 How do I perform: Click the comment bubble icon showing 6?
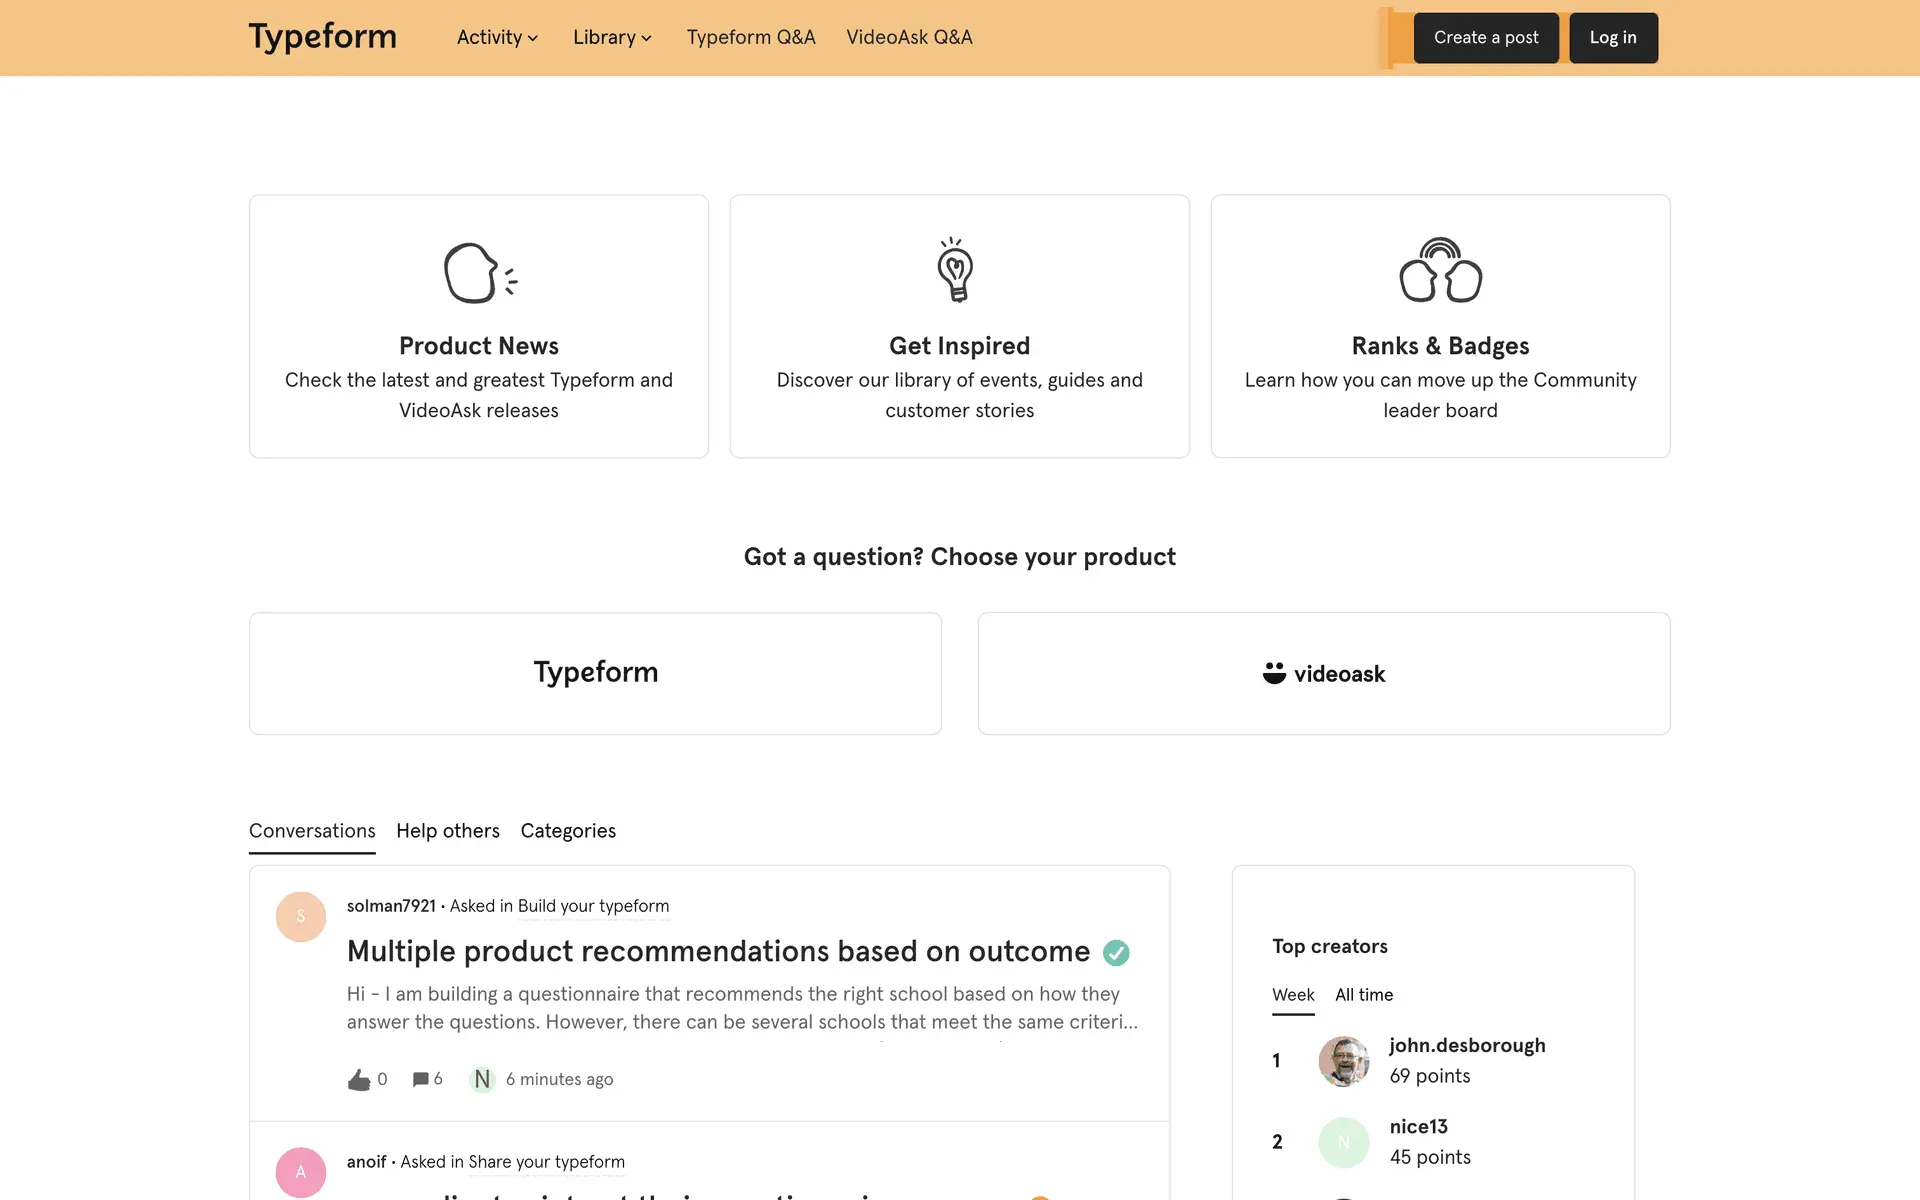[421, 1079]
